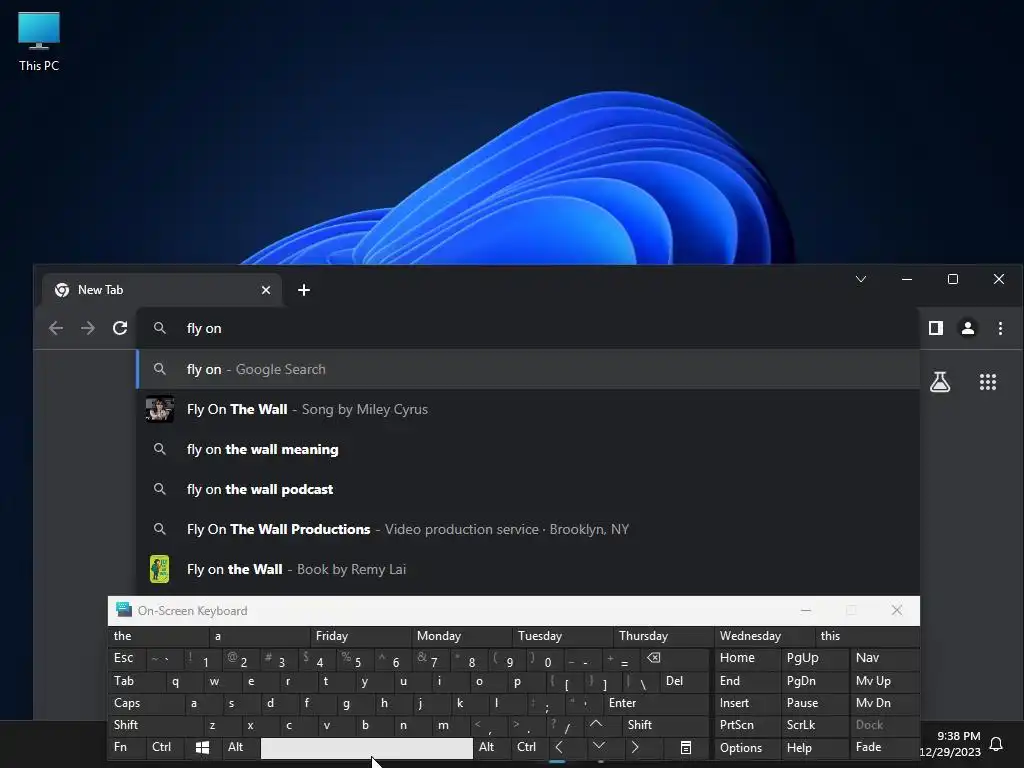Screen dimensions: 1024x768
Task: Toggle the ScrLk key
Action: (814, 725)
